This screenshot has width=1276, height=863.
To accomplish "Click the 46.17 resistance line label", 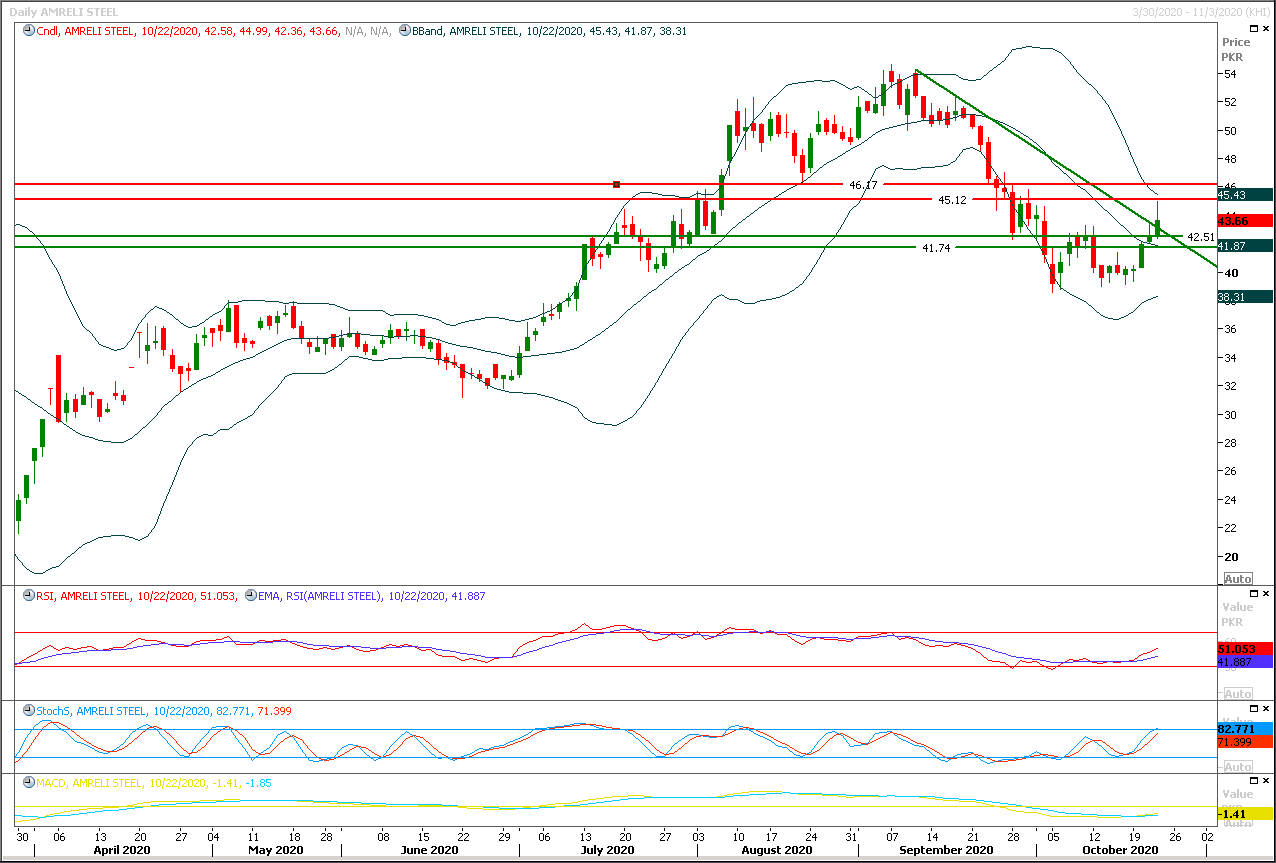I will 863,185.
